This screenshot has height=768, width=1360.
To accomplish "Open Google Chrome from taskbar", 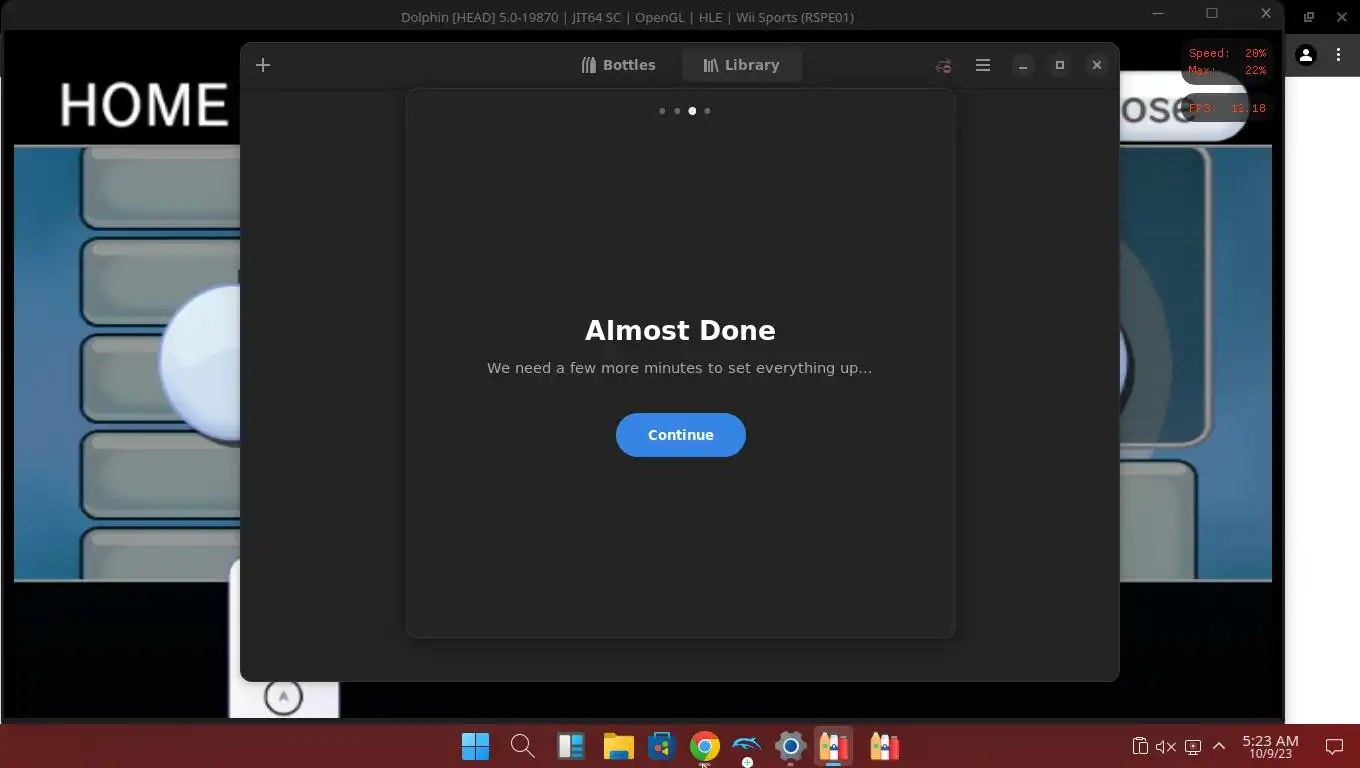I will click(704, 746).
